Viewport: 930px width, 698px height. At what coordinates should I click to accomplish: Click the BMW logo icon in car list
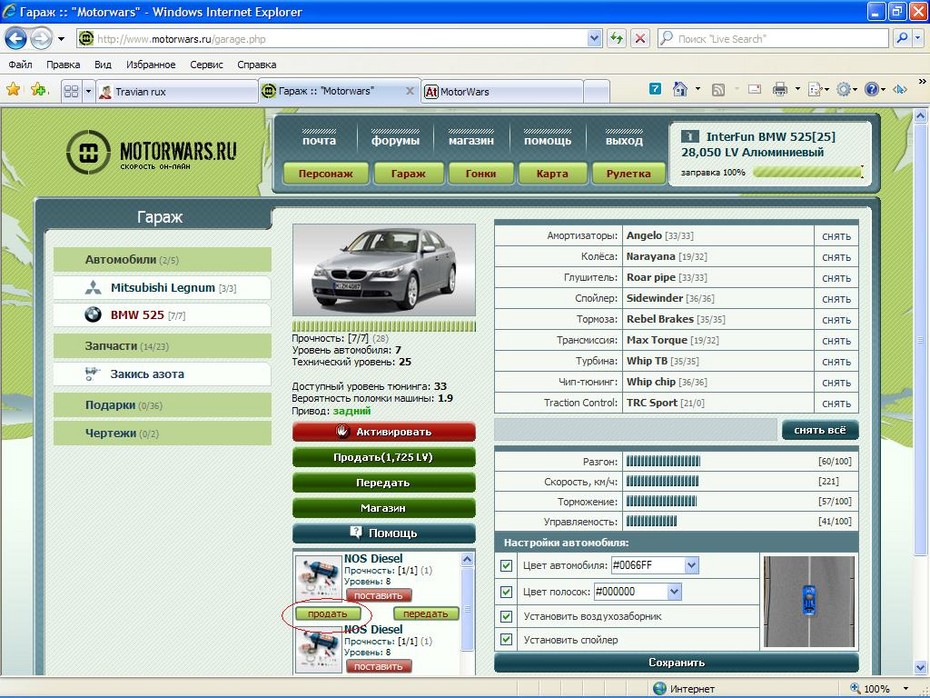[x=93, y=315]
